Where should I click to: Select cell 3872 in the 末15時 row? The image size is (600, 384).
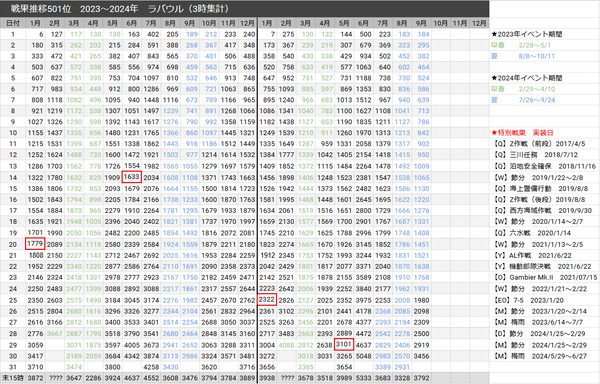pyautogui.click(x=35, y=378)
